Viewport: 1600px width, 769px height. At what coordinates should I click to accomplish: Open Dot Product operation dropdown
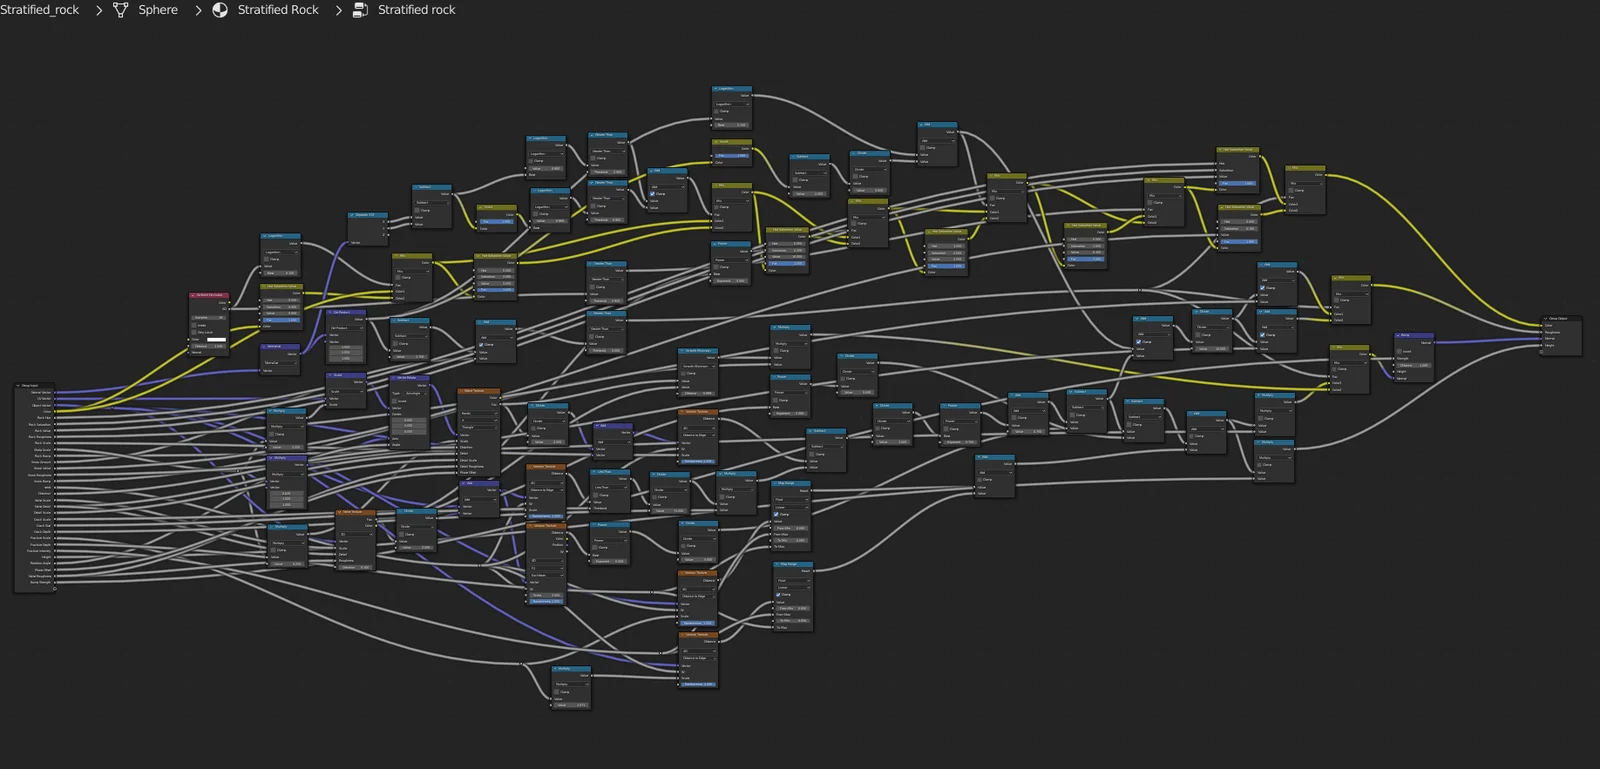[346, 327]
